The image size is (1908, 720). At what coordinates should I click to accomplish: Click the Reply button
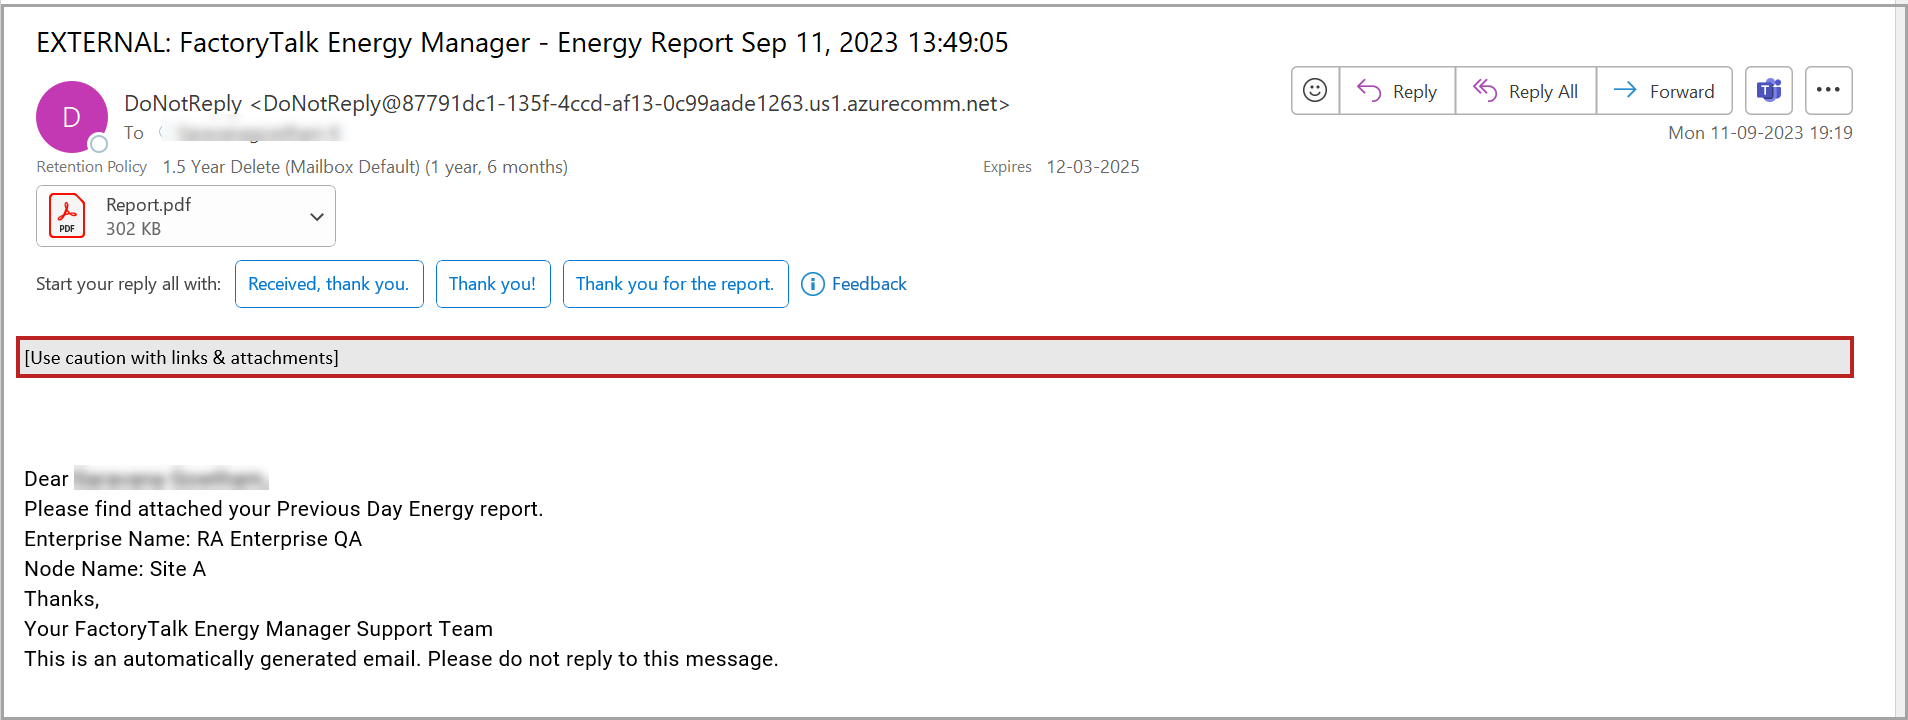tap(1397, 91)
